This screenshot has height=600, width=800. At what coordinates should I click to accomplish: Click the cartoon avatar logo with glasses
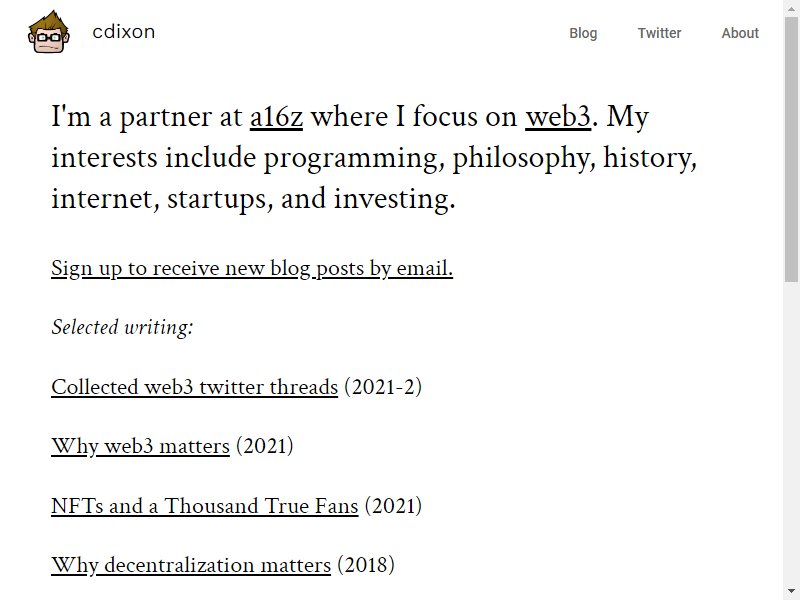pos(49,32)
